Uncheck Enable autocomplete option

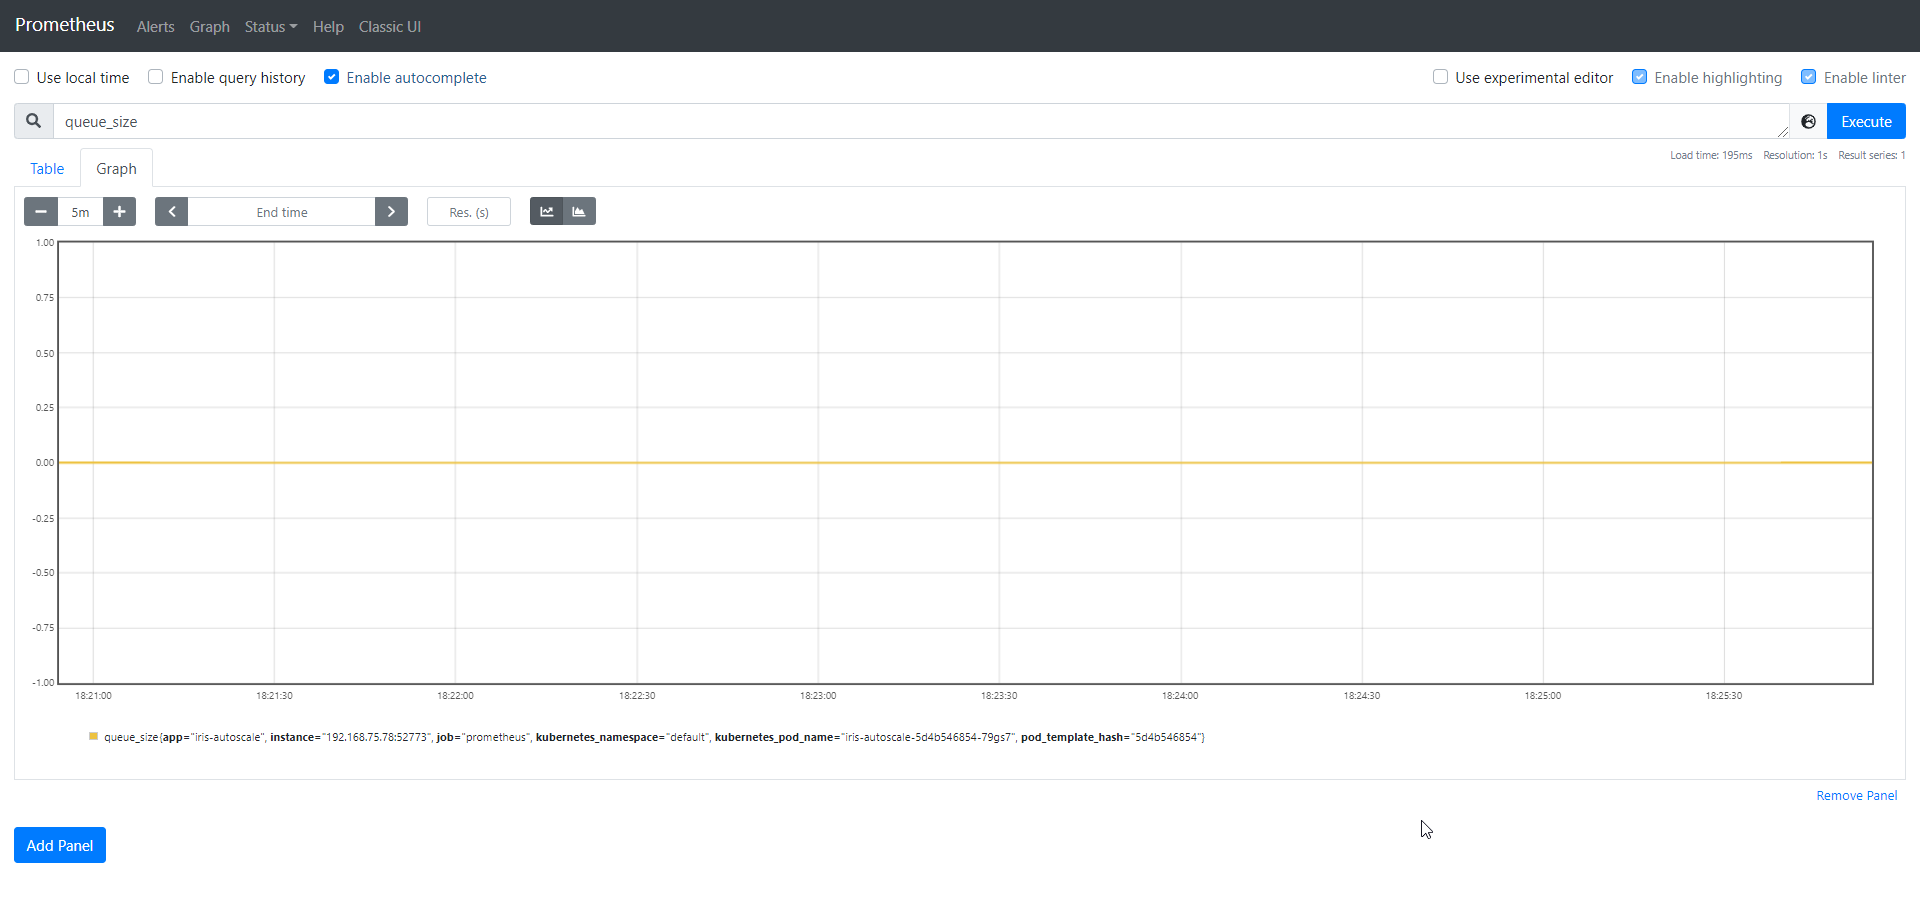point(332,77)
